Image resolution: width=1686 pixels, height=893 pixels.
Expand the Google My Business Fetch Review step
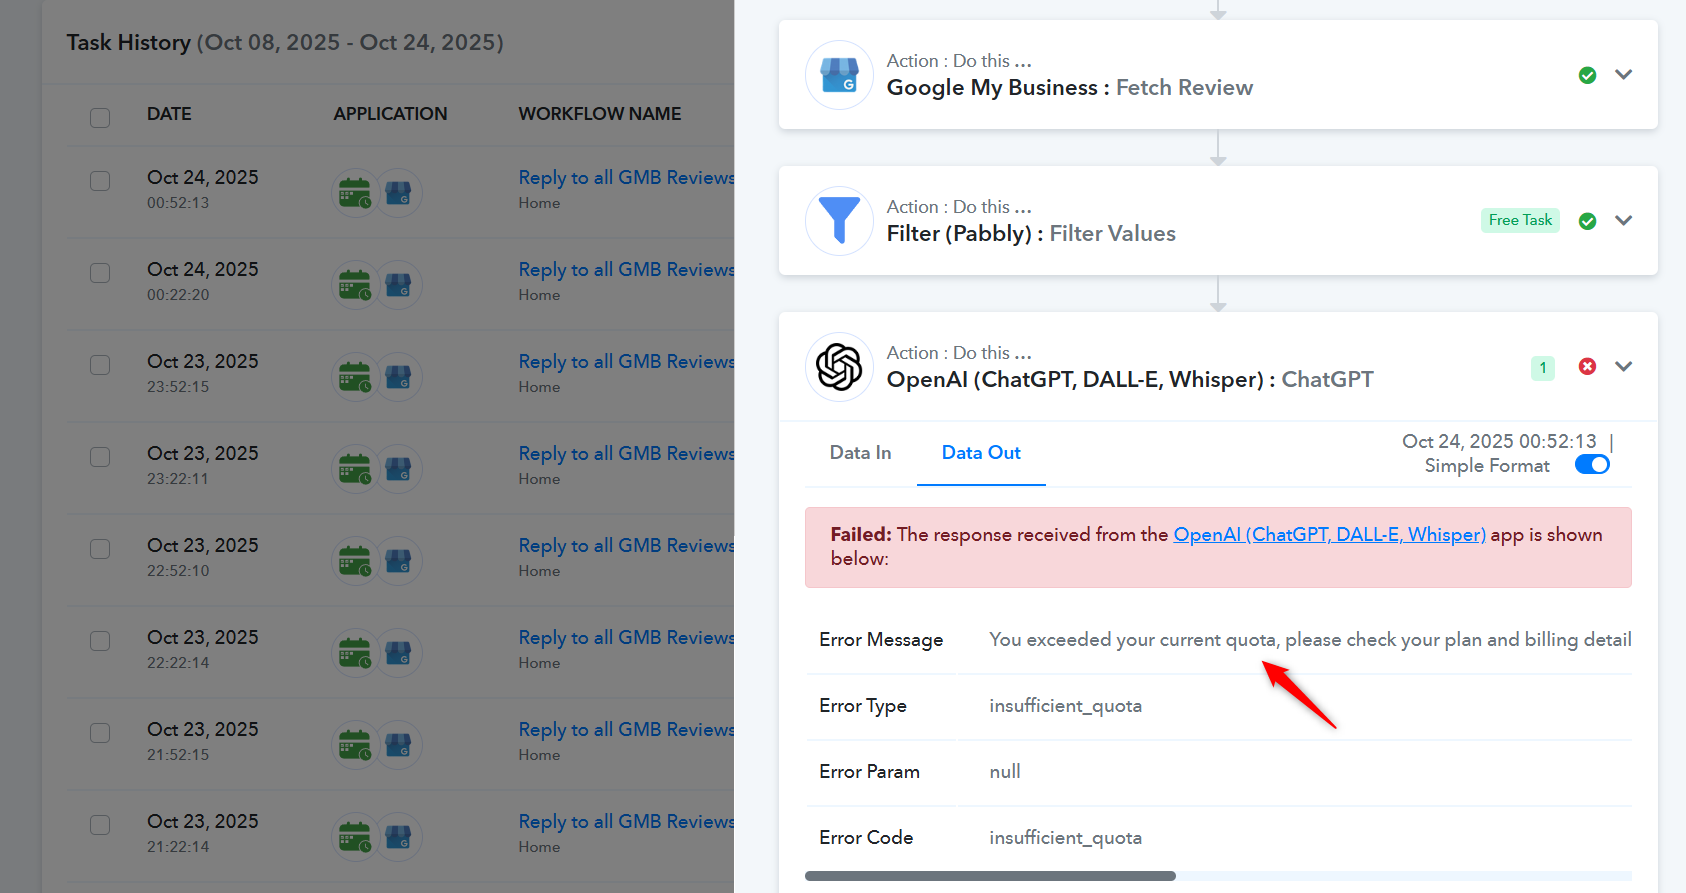point(1624,75)
